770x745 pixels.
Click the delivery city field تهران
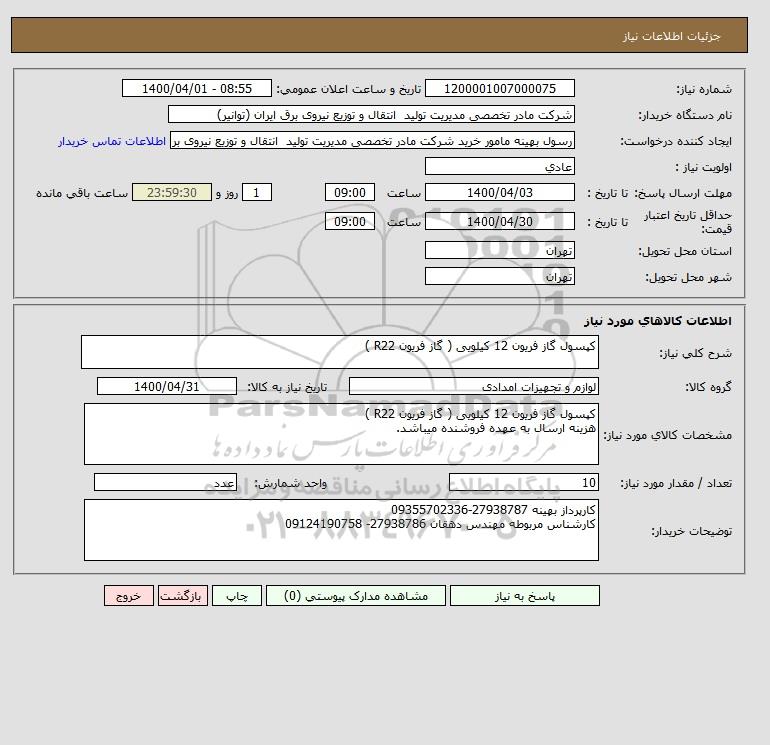tap(499, 276)
